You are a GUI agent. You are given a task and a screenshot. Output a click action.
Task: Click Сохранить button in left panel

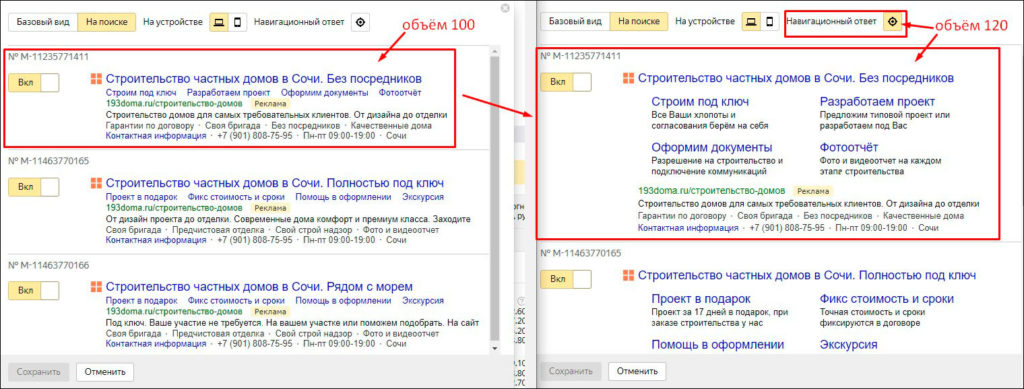(38, 372)
